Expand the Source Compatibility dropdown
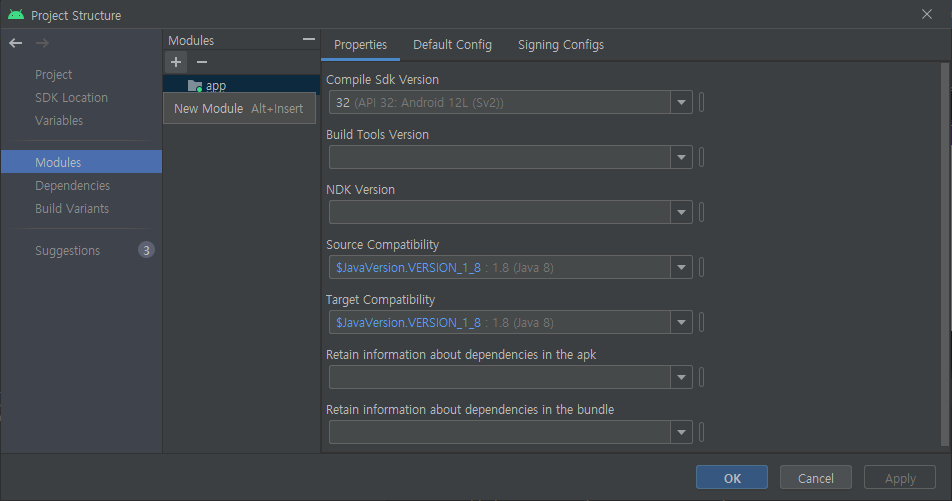Screen dimensions: 952x501 coord(681,267)
